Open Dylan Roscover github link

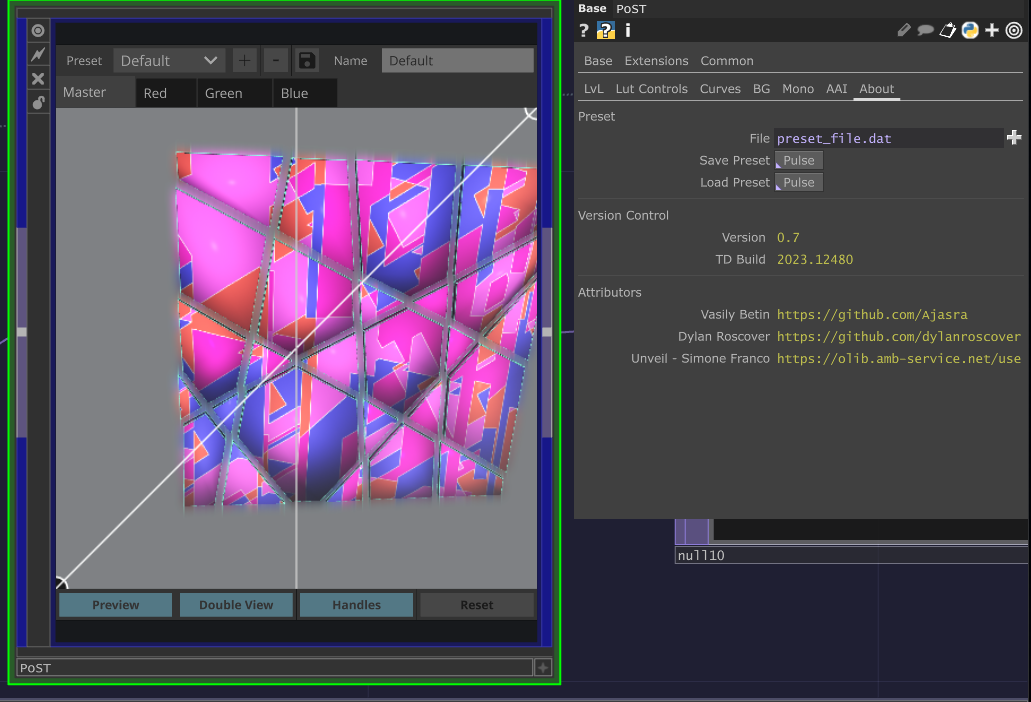[x=899, y=337]
